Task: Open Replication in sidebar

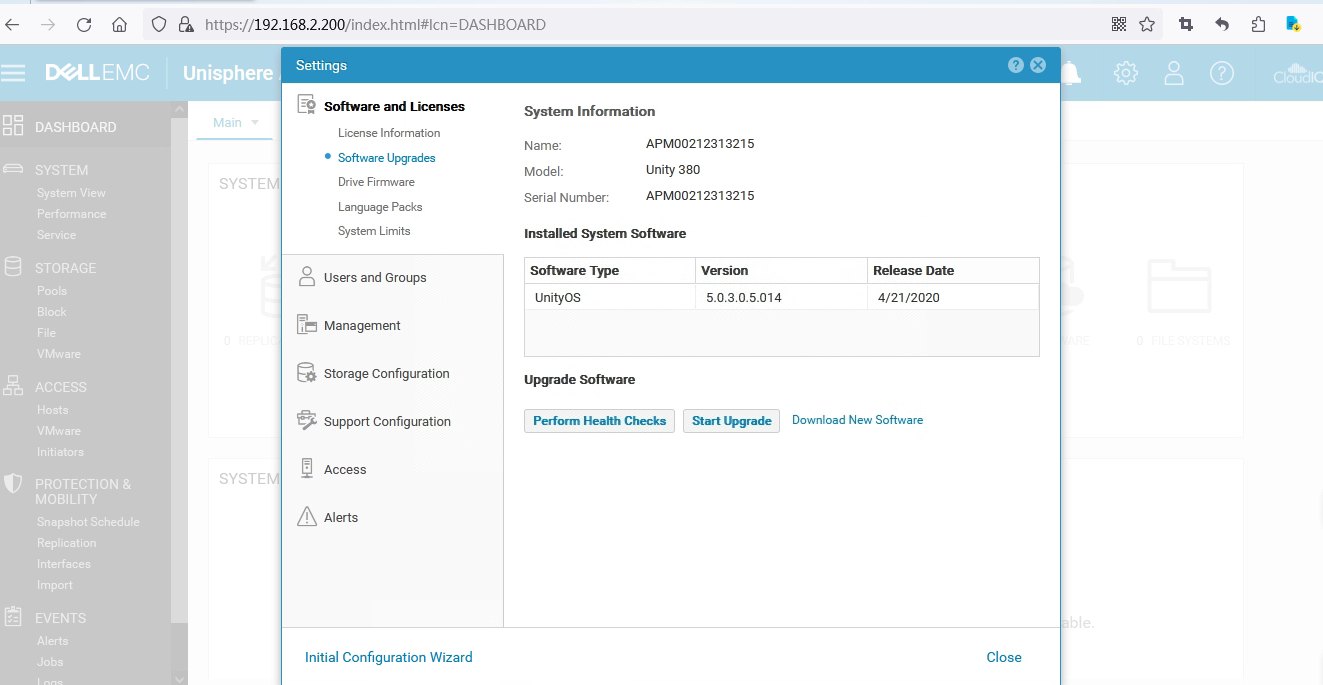Action: 66,543
